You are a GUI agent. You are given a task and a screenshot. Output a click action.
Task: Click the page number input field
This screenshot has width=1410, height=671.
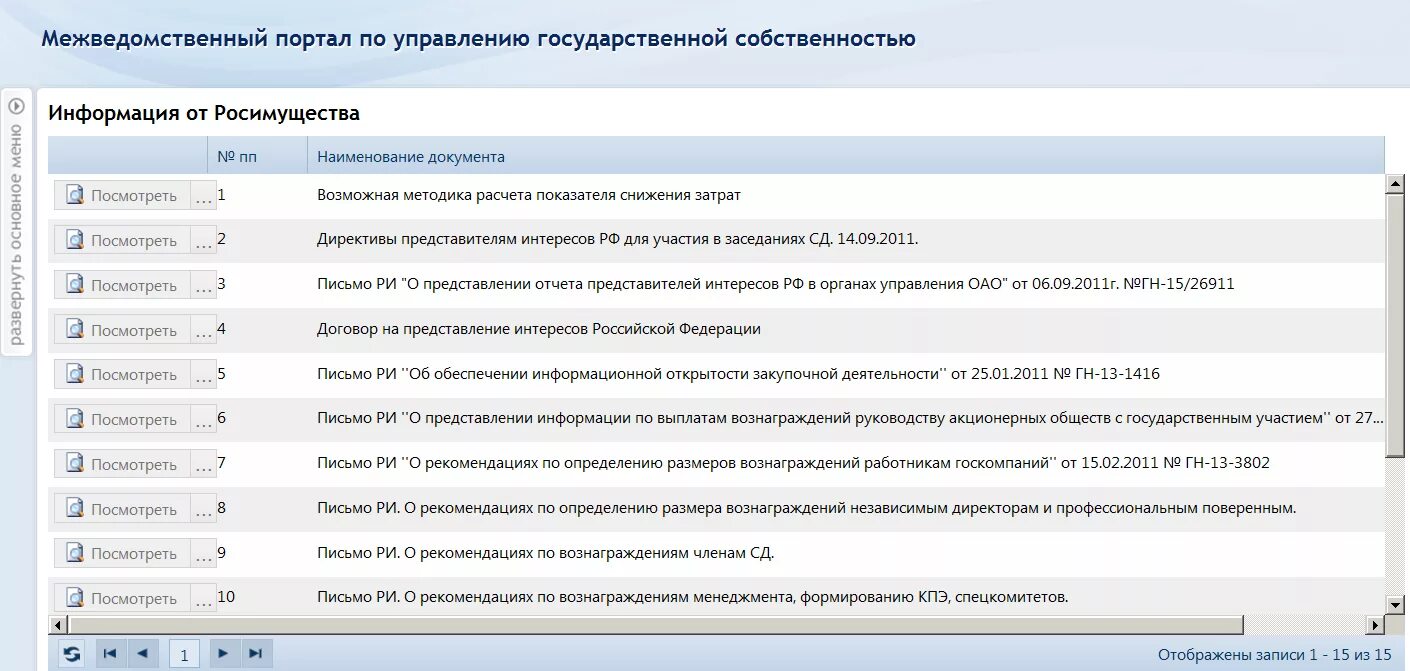coord(184,655)
